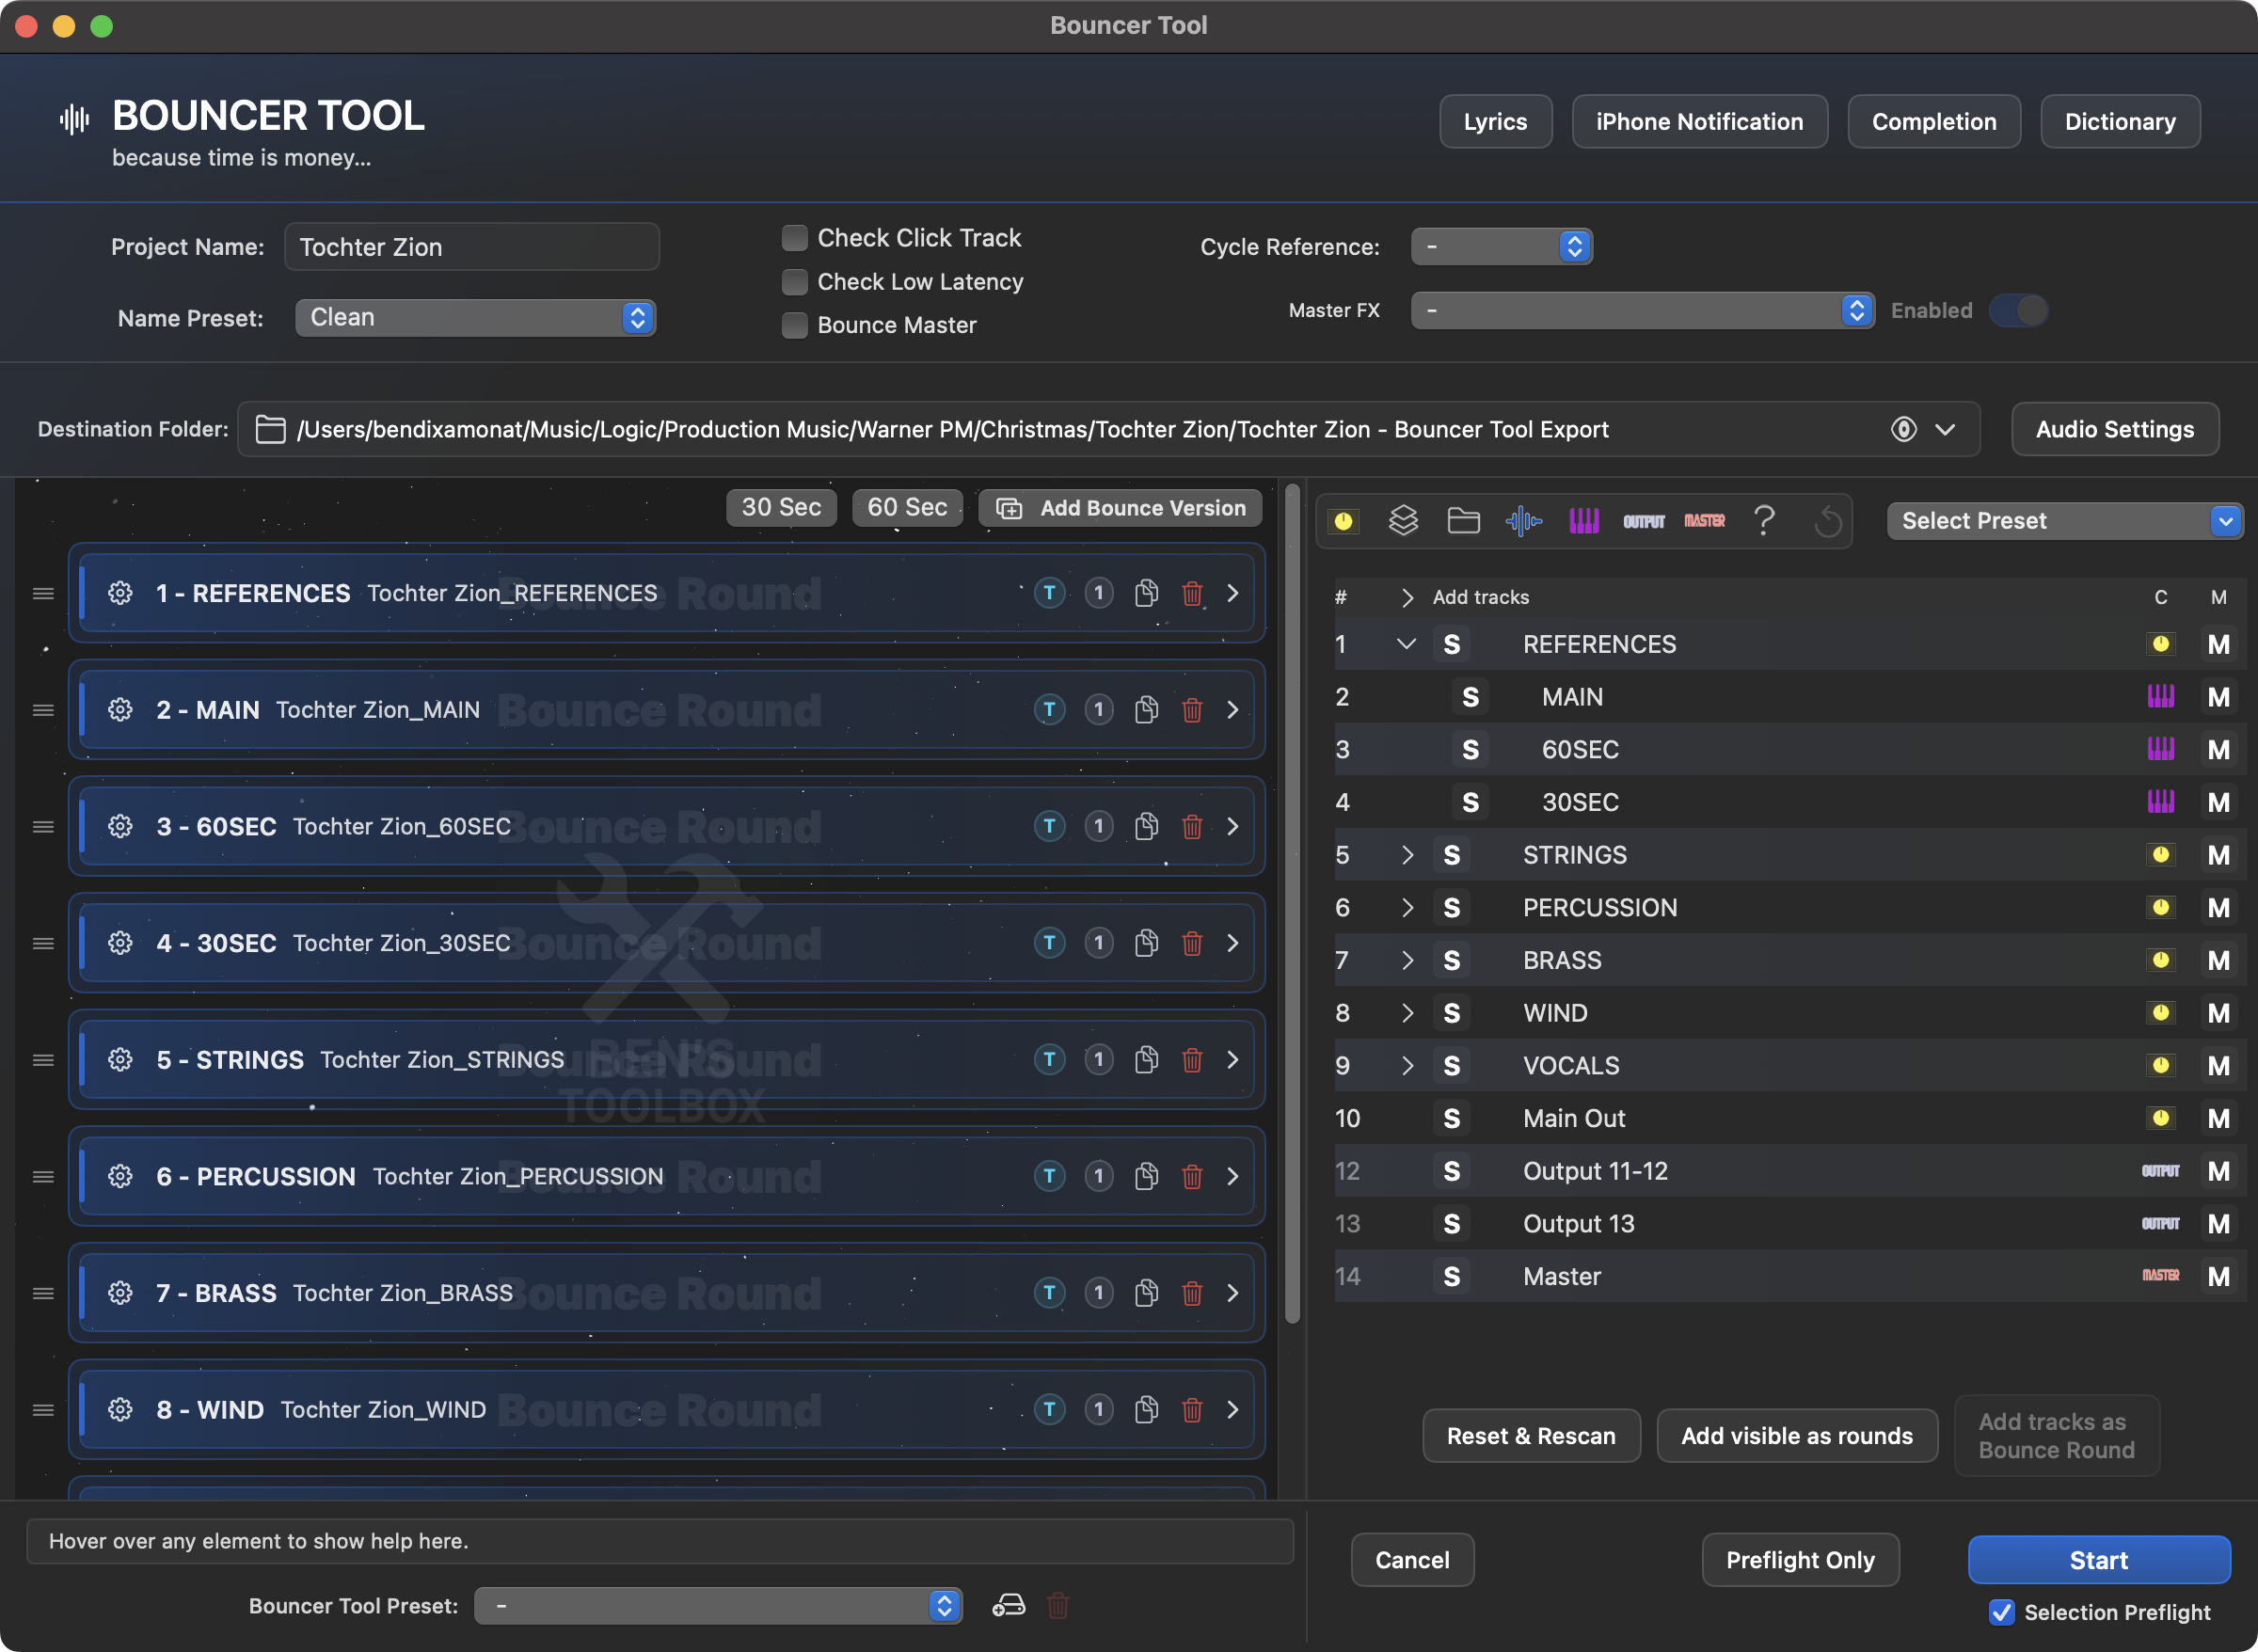Open Audio Settings

pos(2114,429)
